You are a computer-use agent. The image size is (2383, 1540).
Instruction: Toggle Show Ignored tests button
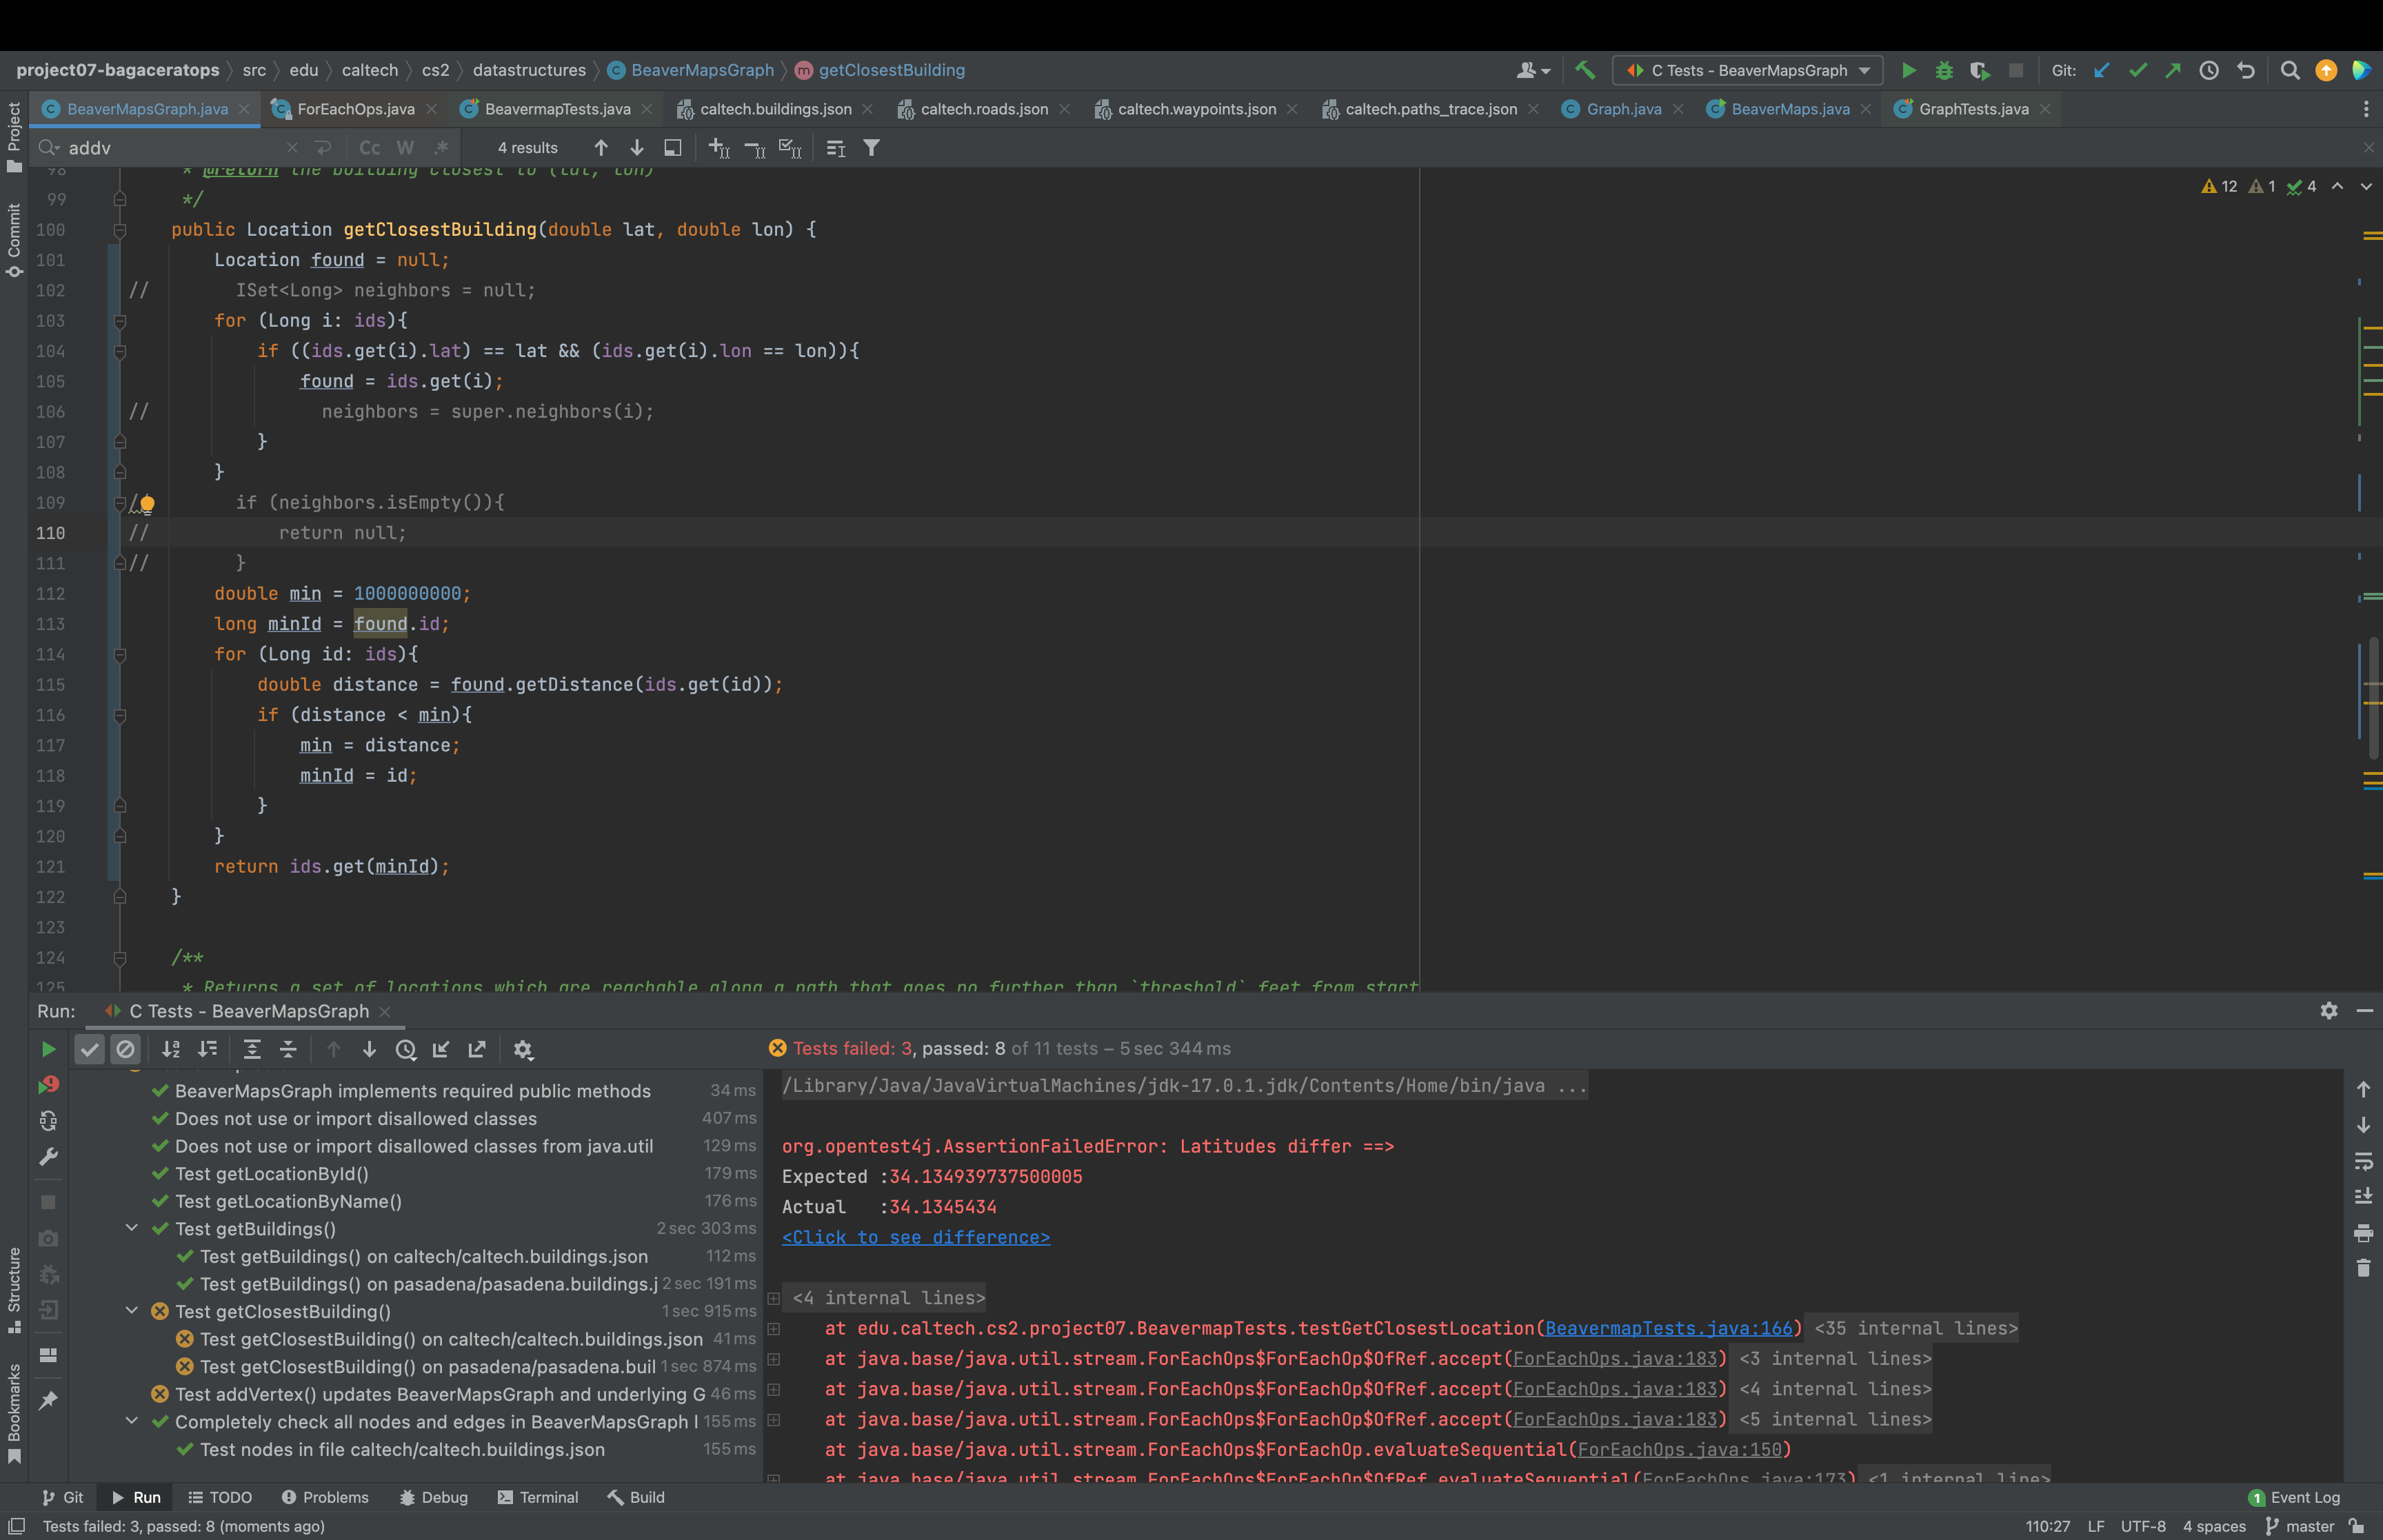point(125,1049)
